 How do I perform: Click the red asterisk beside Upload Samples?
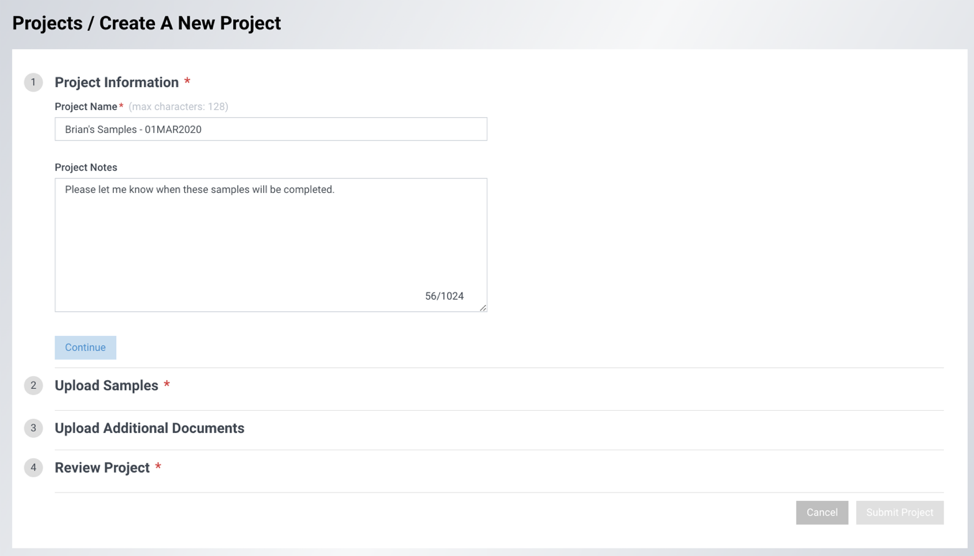pyautogui.click(x=166, y=385)
